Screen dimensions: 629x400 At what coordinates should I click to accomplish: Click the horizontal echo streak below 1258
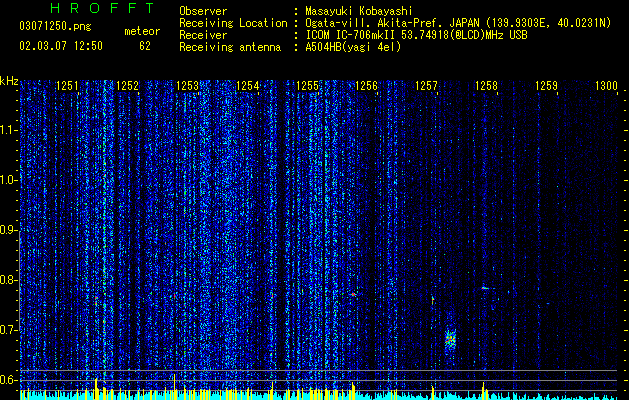tap(487, 288)
